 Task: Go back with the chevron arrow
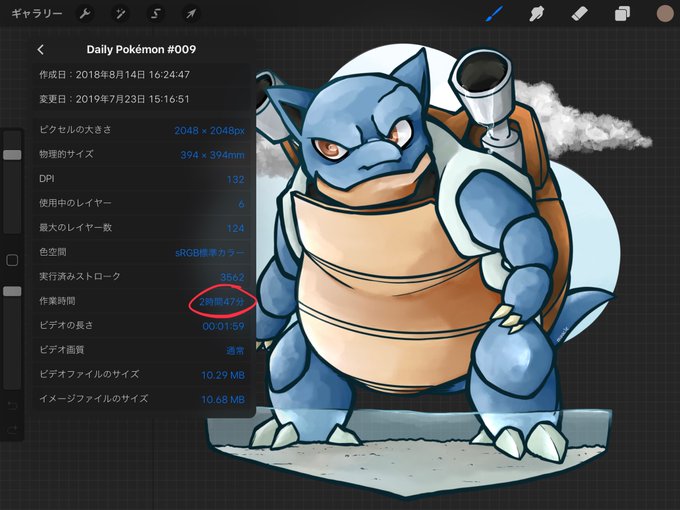click(x=41, y=49)
